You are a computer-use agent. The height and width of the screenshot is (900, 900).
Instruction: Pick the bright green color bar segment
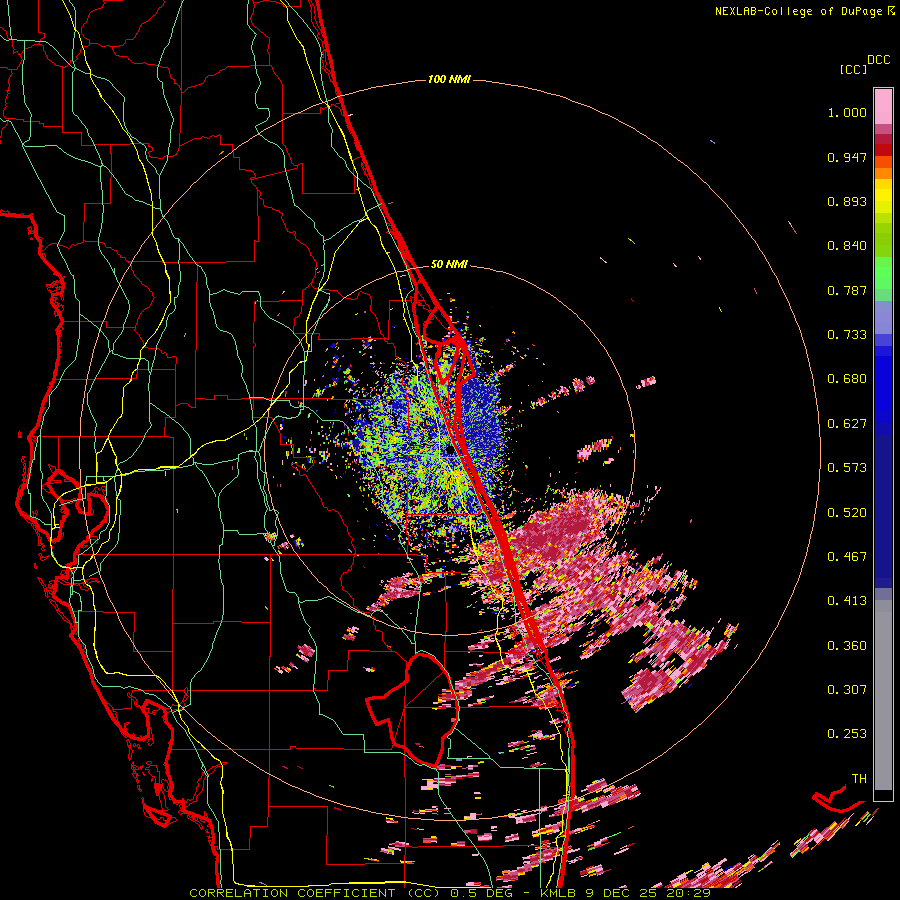coord(883,273)
